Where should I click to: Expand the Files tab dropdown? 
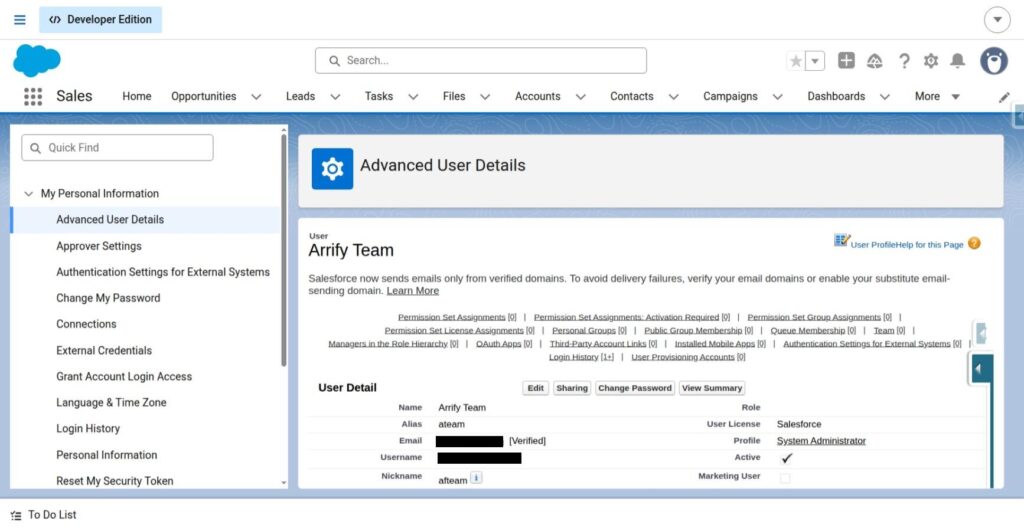tap(485, 97)
